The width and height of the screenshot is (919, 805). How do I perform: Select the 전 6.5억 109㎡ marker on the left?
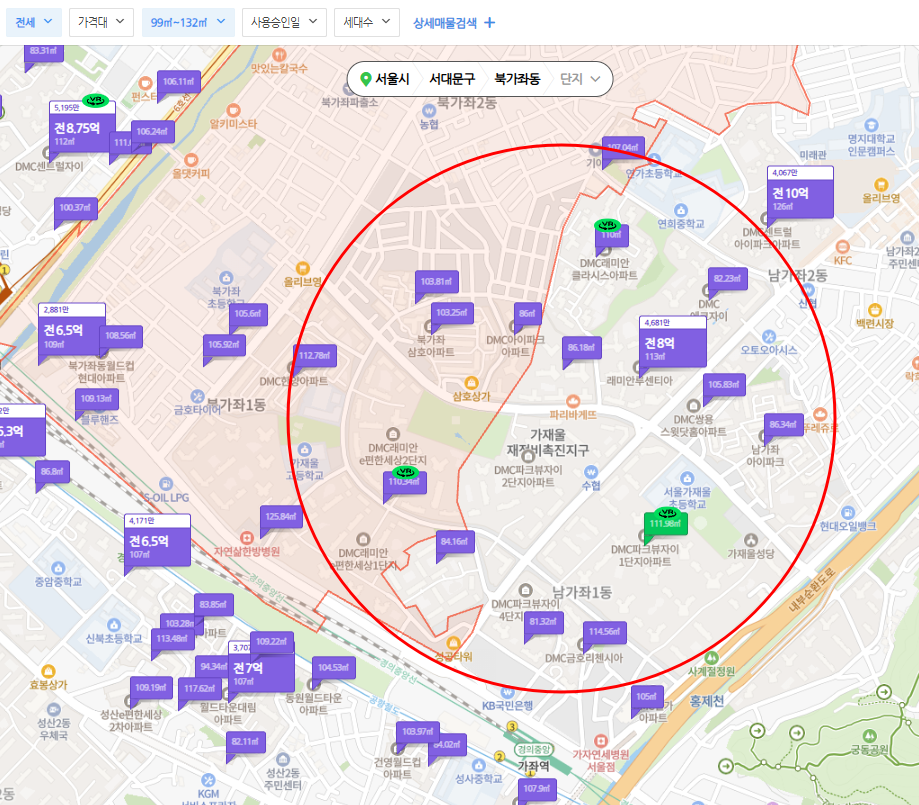point(64,331)
